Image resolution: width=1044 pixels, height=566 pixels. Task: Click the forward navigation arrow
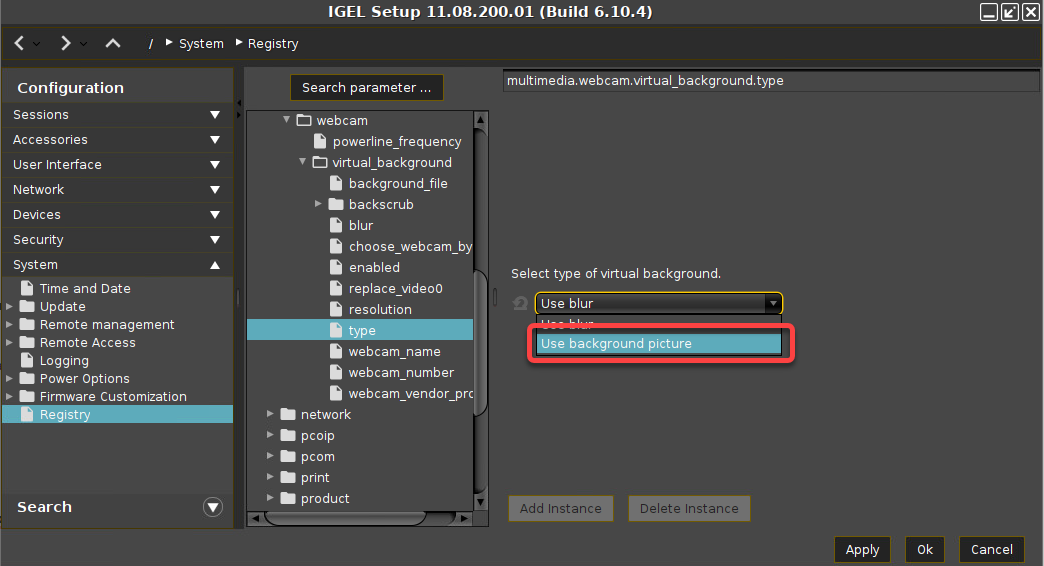pyautogui.click(x=65, y=43)
